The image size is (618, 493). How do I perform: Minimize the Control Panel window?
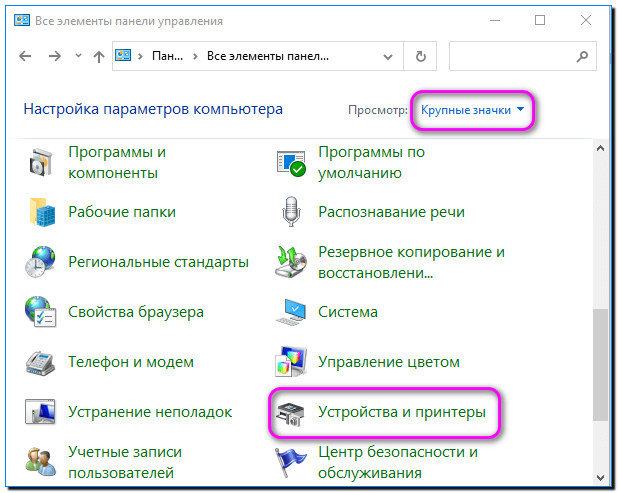[x=495, y=20]
